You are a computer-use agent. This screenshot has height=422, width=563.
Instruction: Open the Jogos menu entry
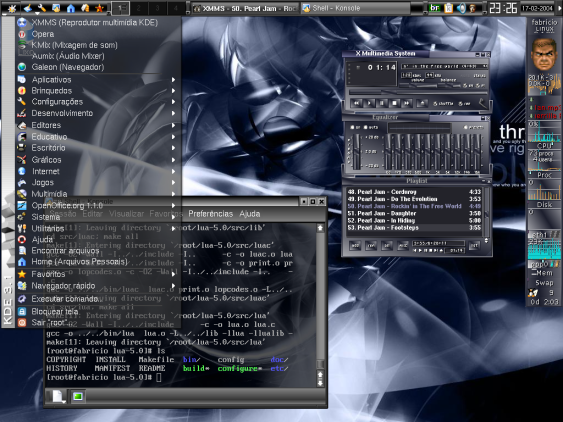pos(98,182)
